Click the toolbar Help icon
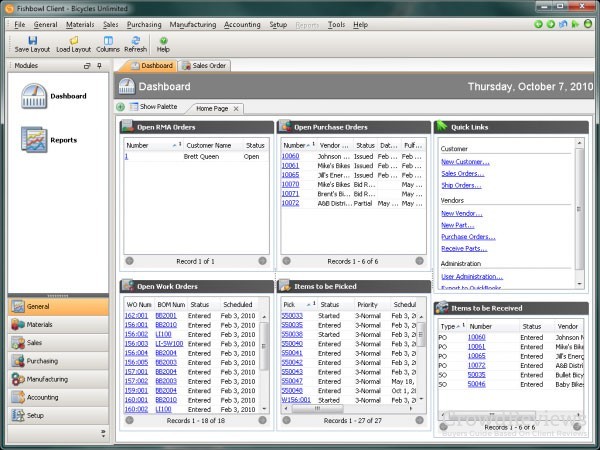This screenshot has width=600, height=450. tap(163, 40)
